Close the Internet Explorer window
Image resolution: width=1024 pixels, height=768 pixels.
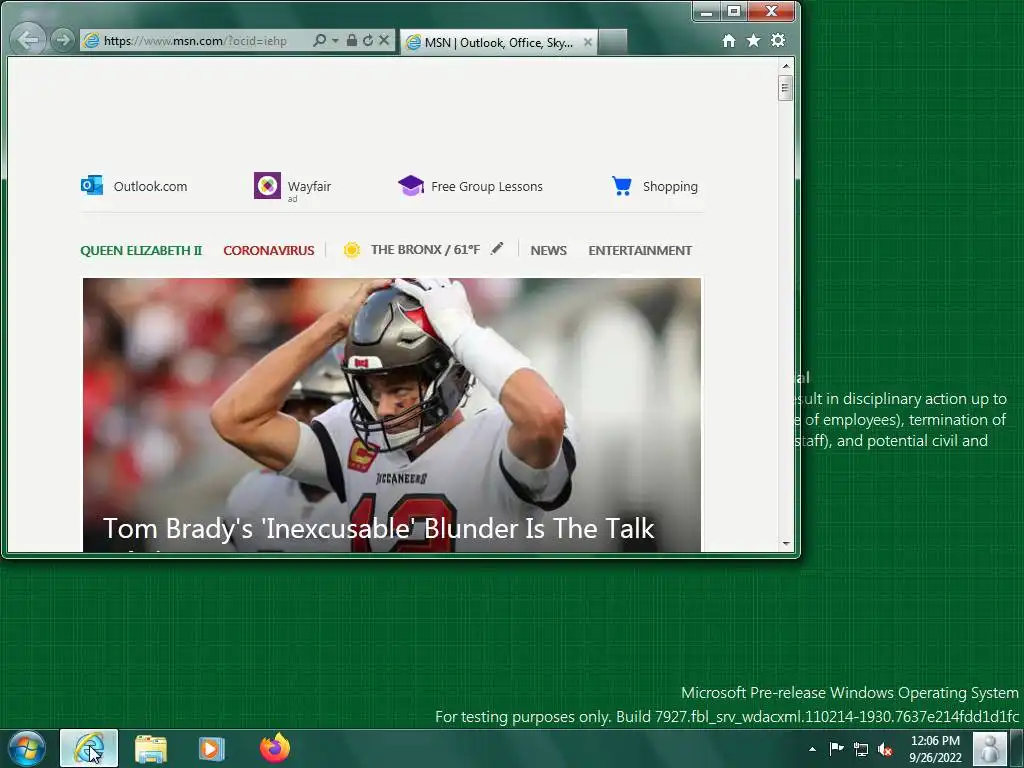(x=771, y=11)
